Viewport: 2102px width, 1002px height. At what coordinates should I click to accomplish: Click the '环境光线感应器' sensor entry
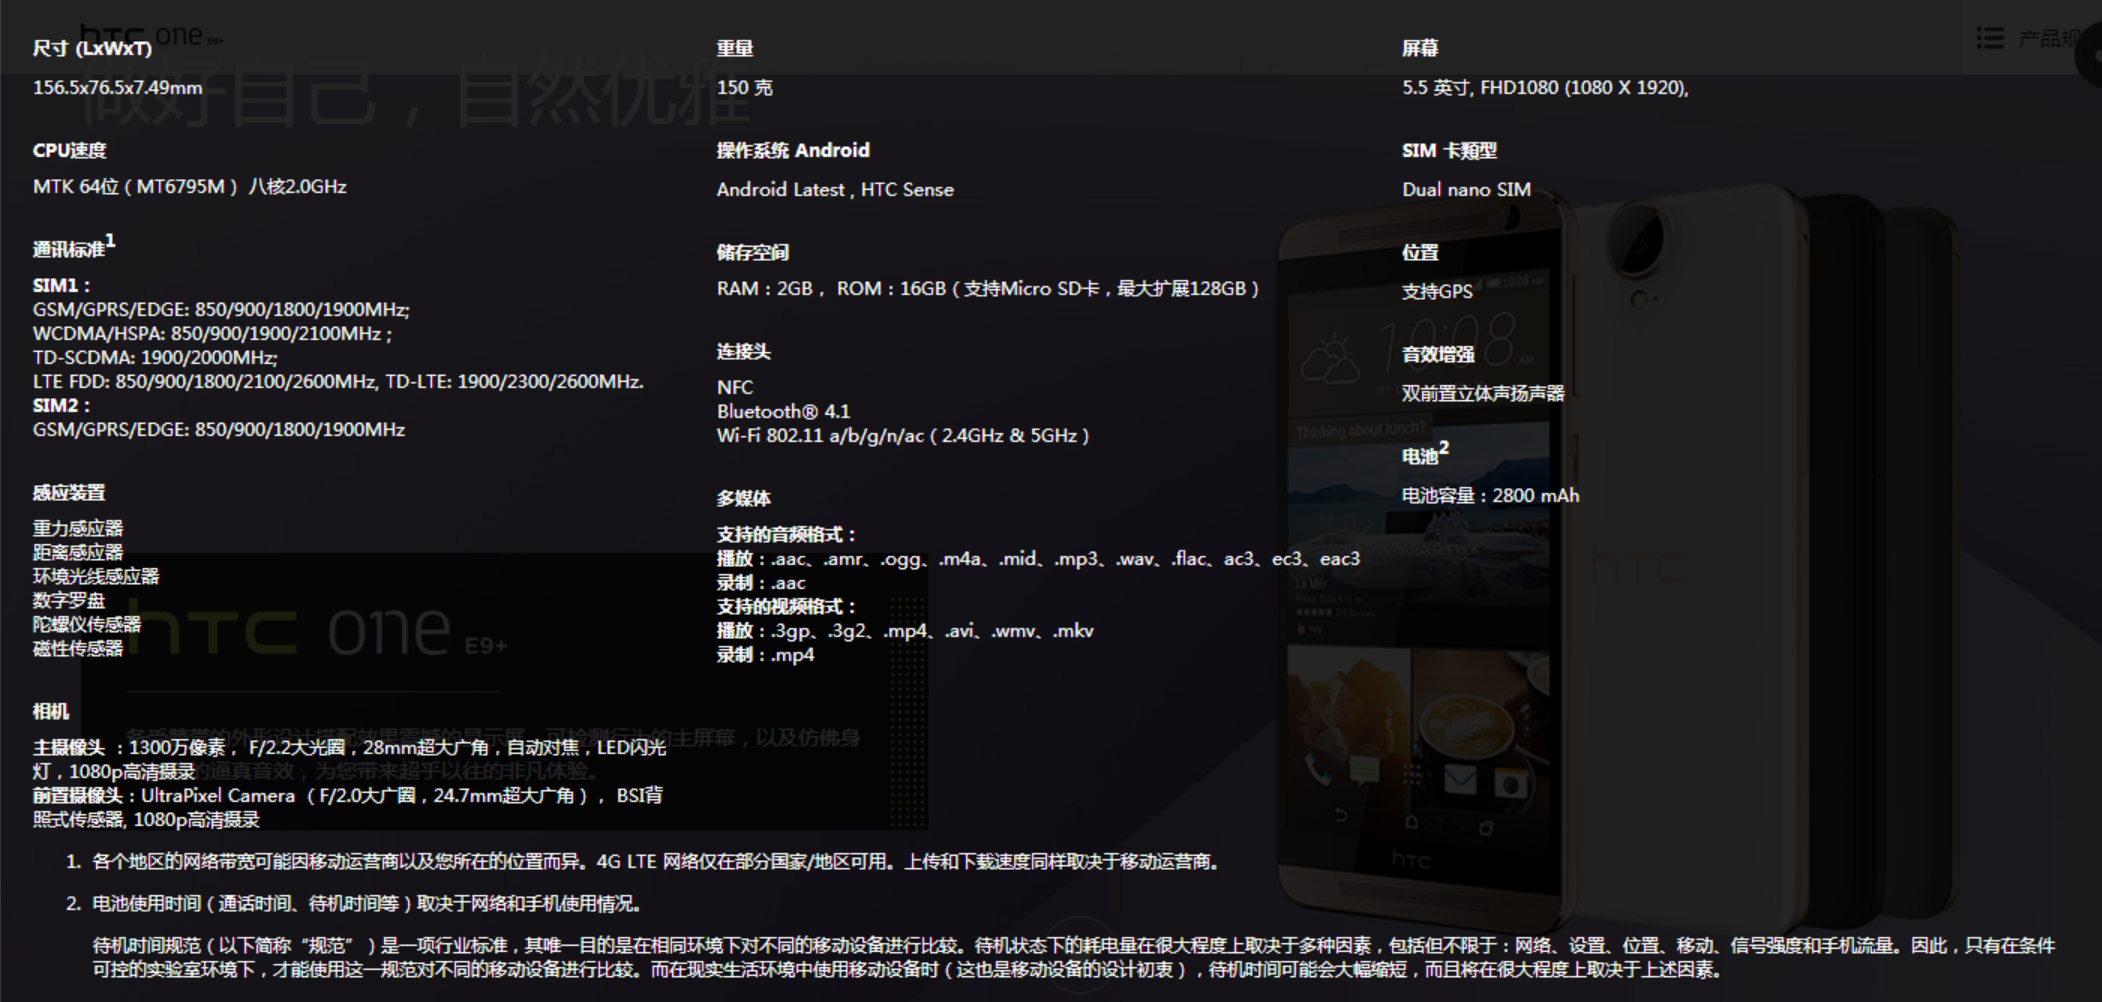(96, 576)
